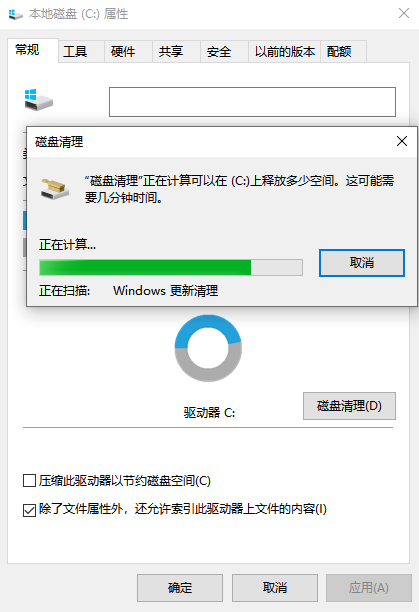Click the 确定 button at the bottom

[x=180, y=587]
